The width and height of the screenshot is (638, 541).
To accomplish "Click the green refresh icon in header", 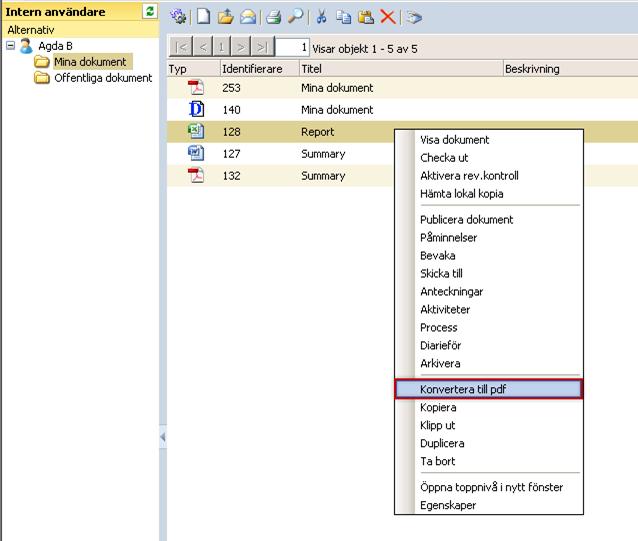I will [x=150, y=11].
